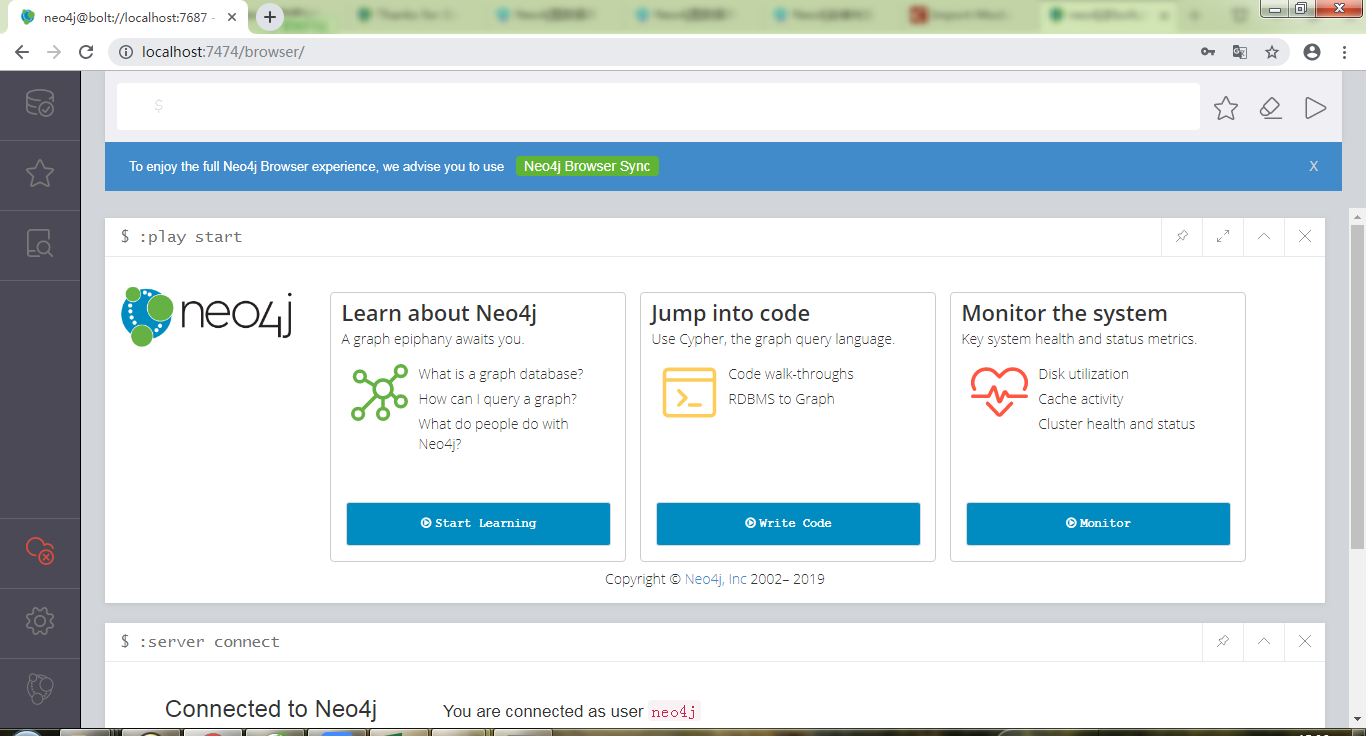Reload the page in browser
This screenshot has height=736, width=1366.
click(x=86, y=52)
